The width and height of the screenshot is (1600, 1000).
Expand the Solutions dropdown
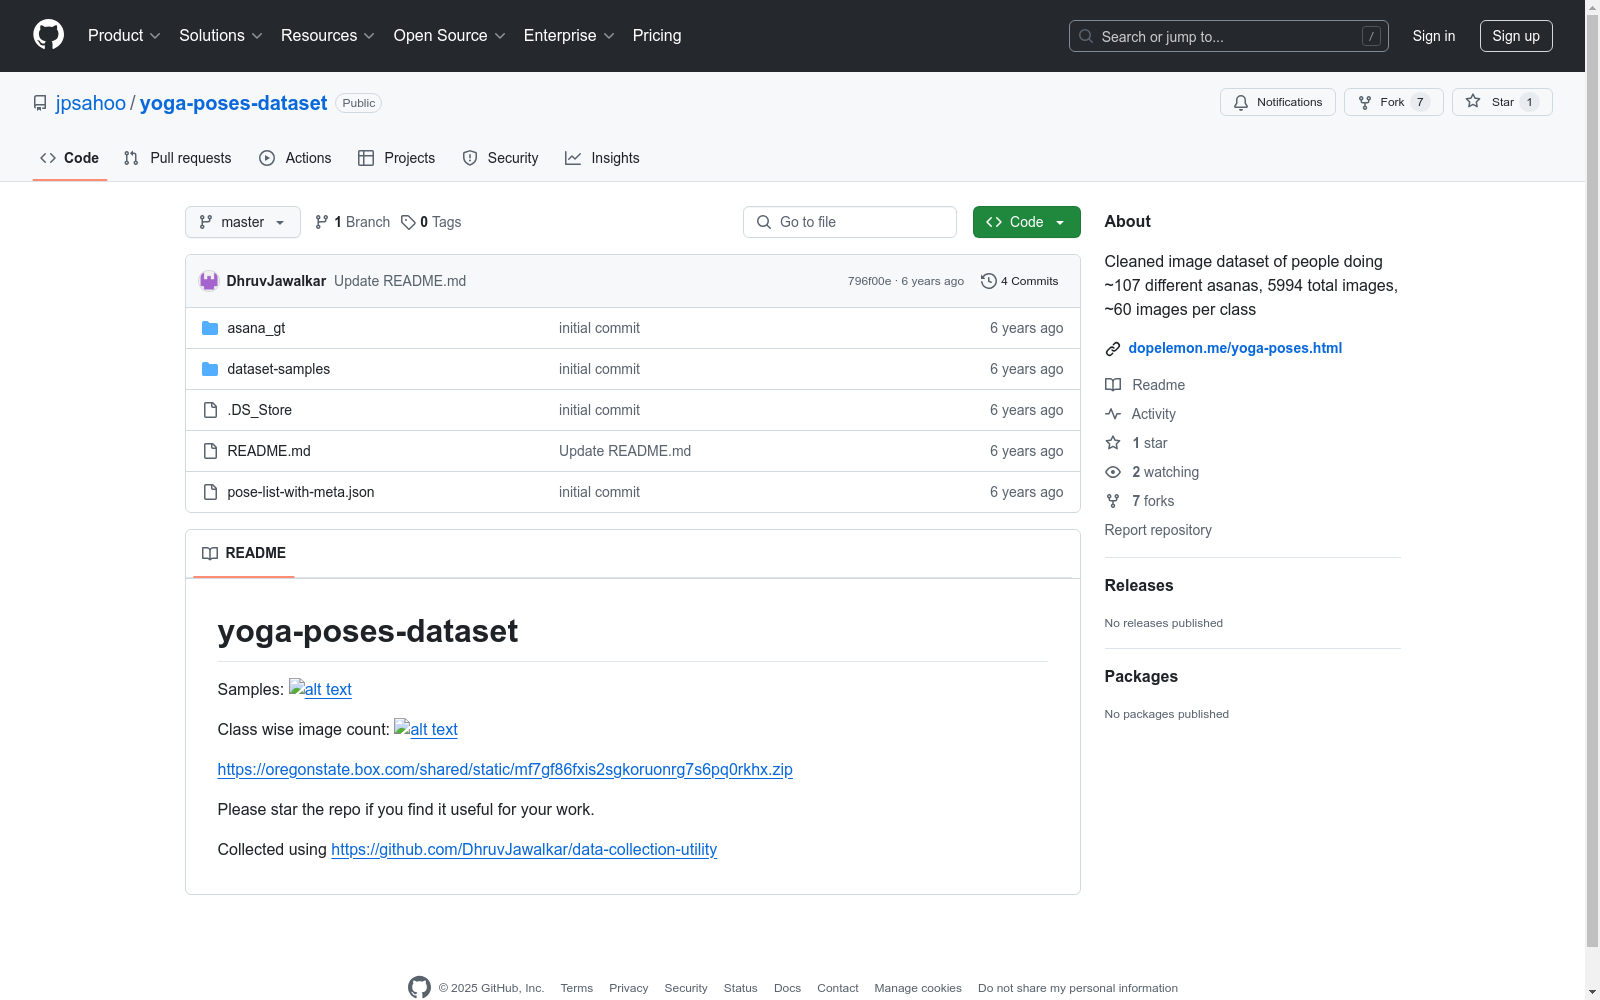pyautogui.click(x=221, y=36)
